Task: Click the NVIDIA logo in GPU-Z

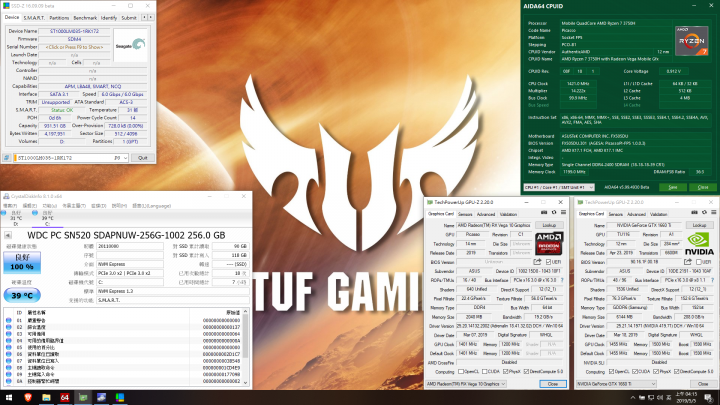Action: [x=699, y=244]
